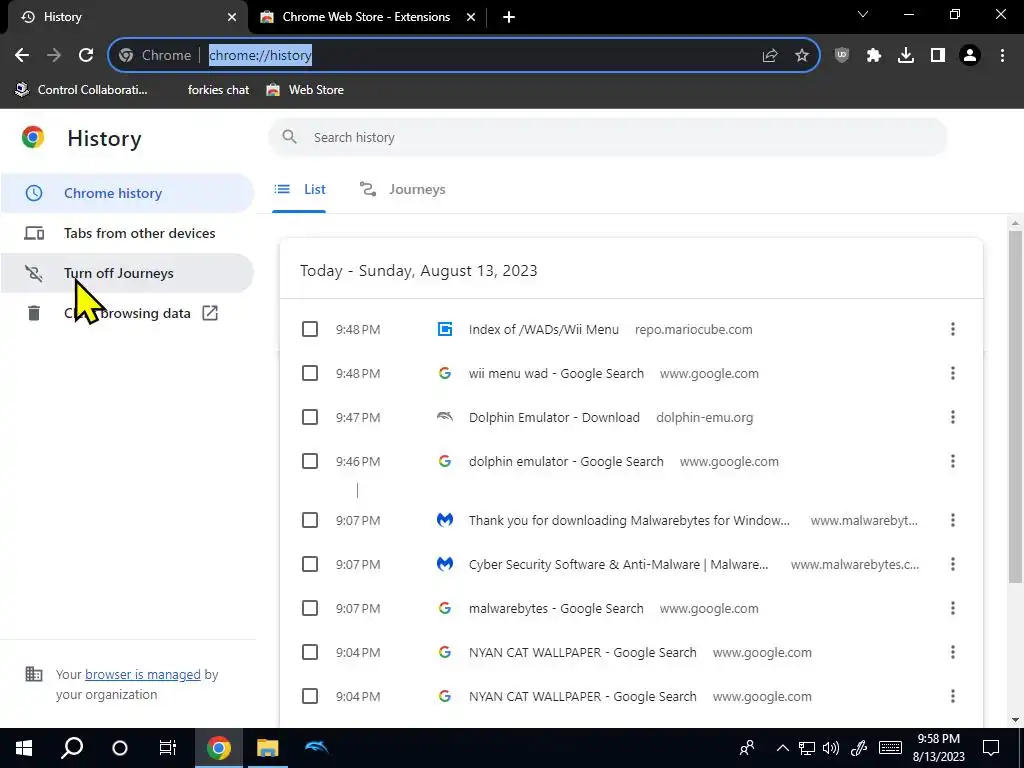Click the browser back arrow

coord(22,56)
